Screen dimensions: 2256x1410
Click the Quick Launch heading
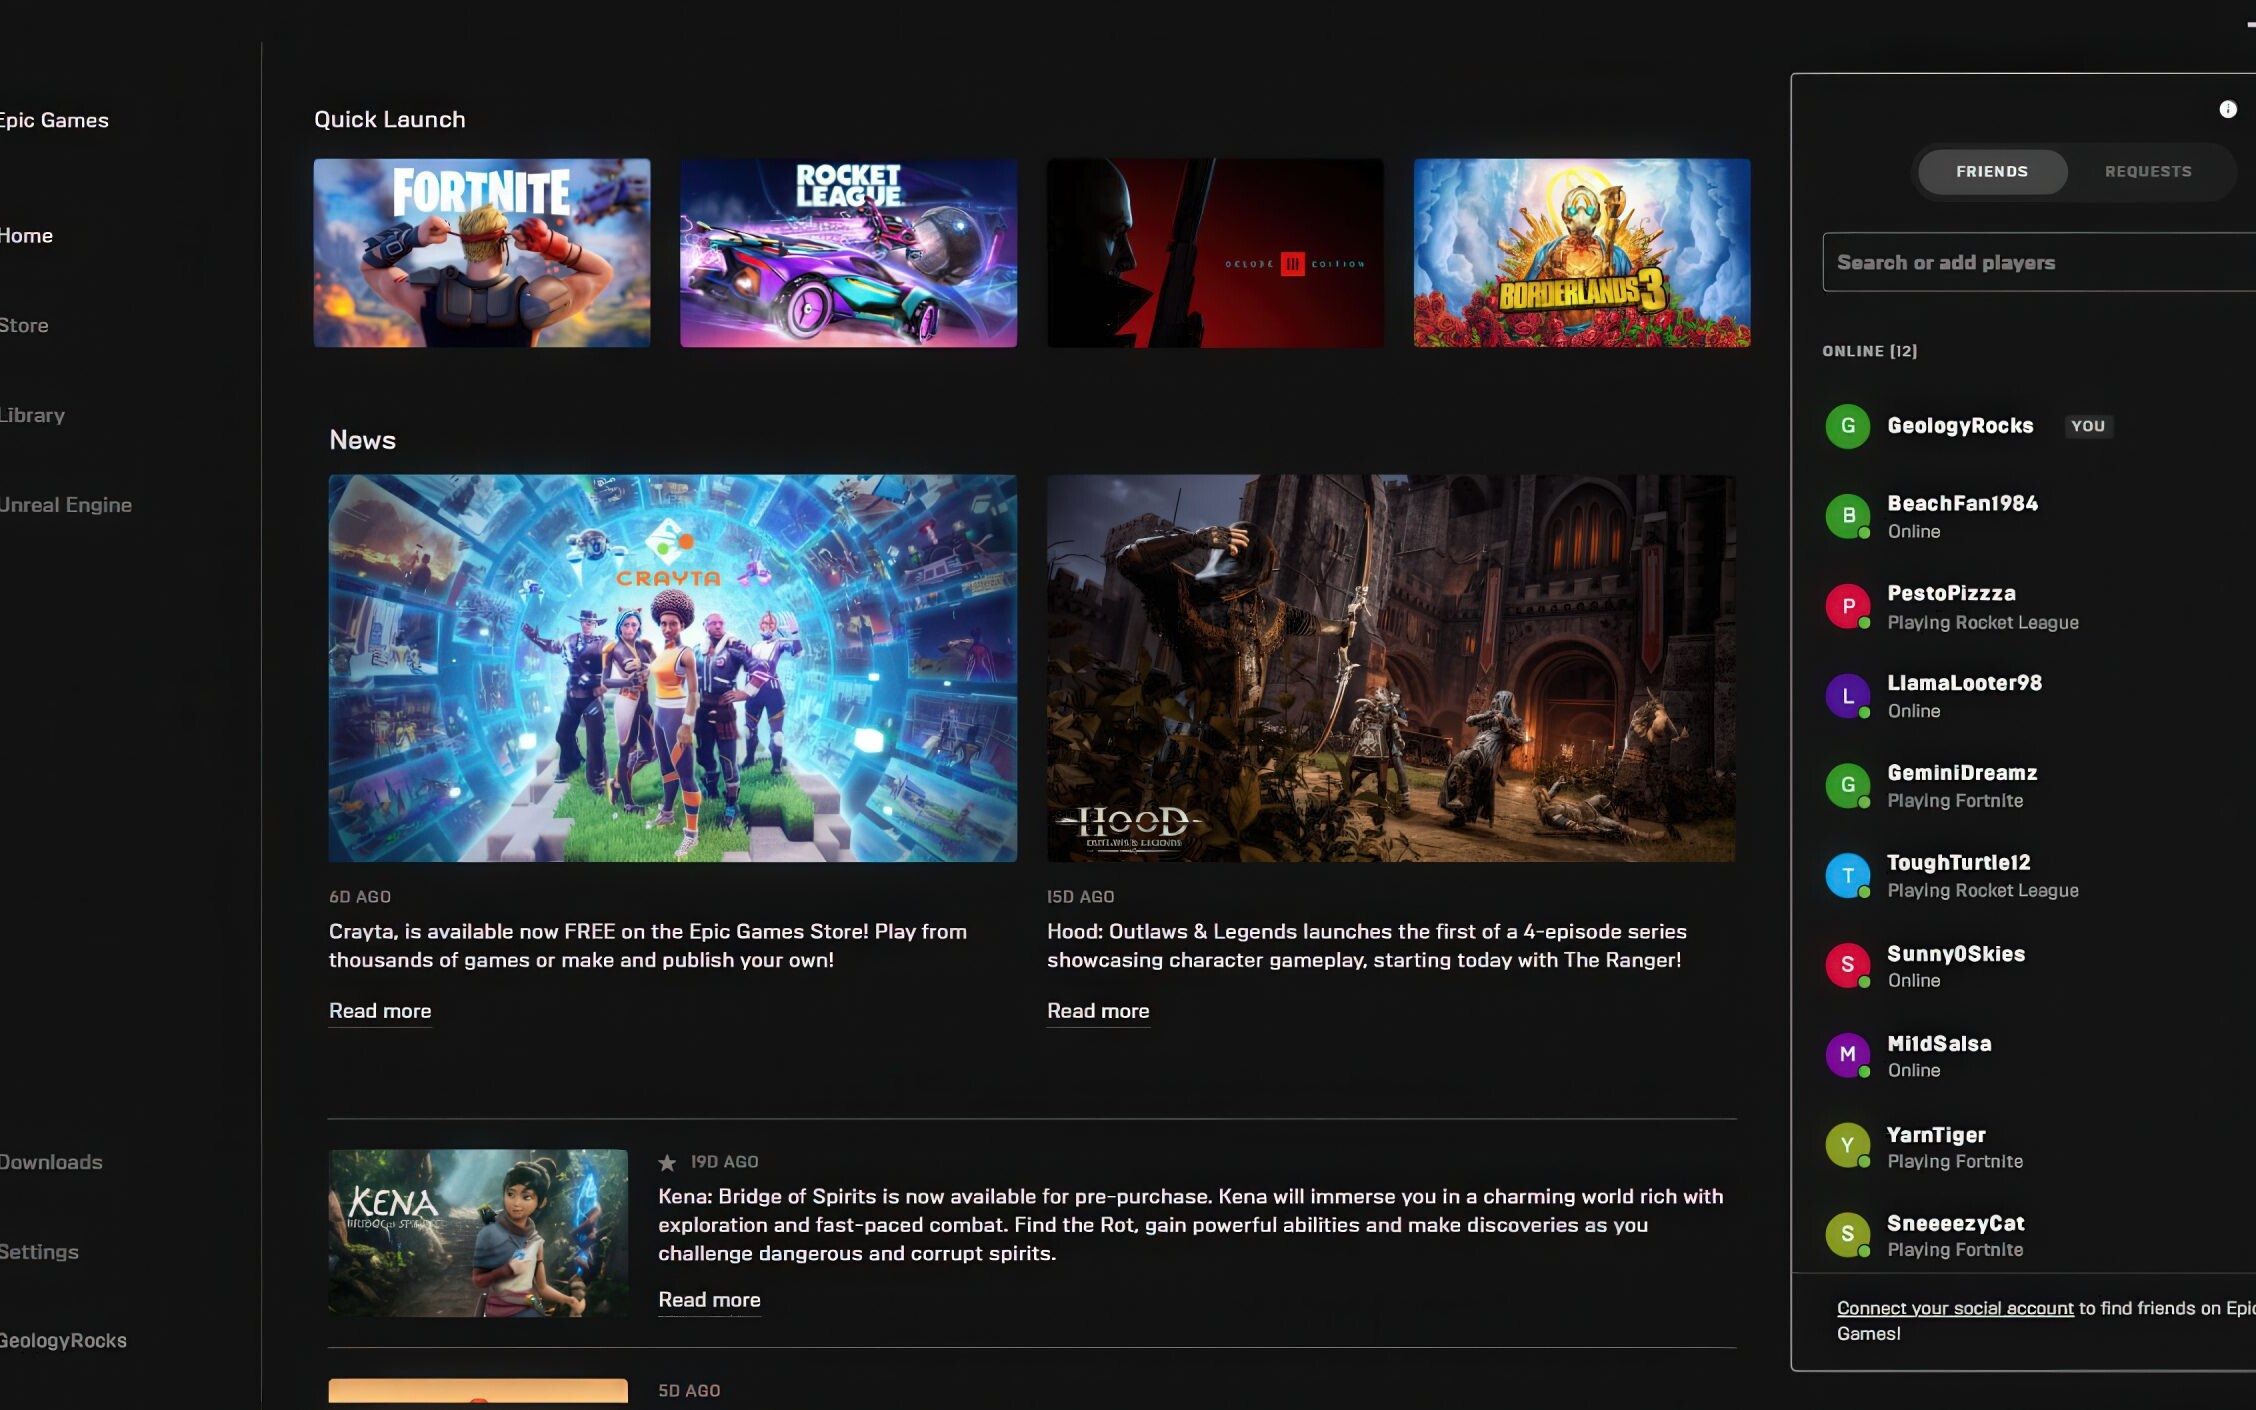390,120
